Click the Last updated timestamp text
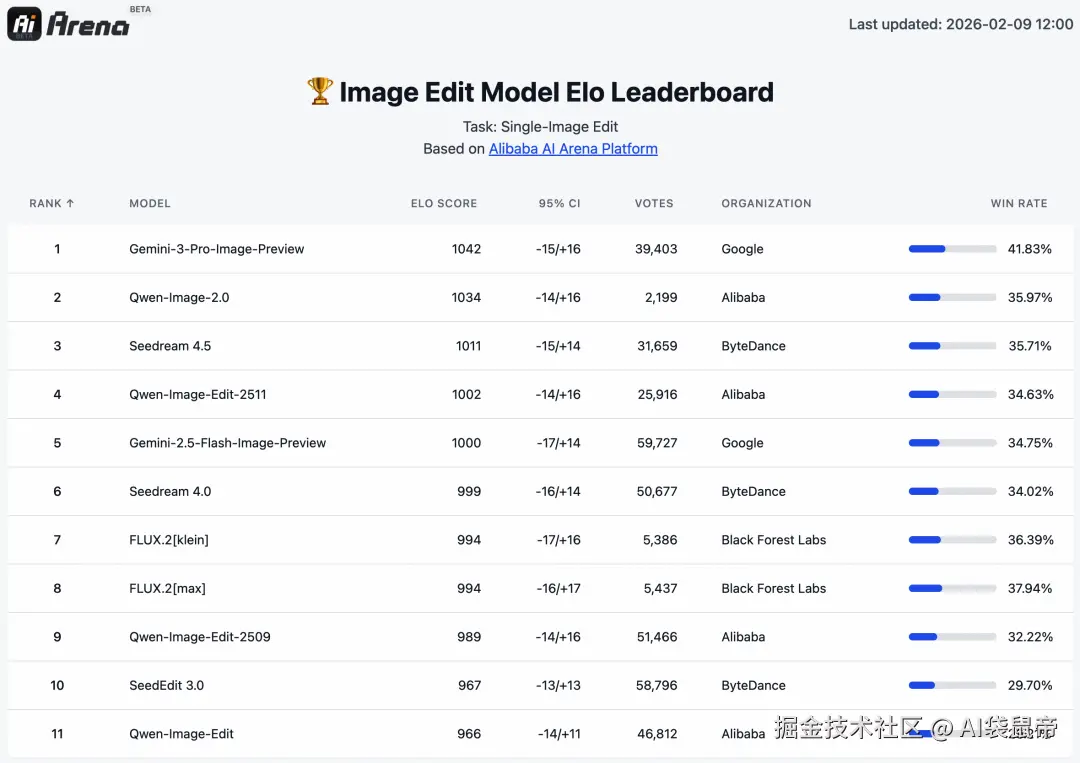 pyautogui.click(x=961, y=24)
